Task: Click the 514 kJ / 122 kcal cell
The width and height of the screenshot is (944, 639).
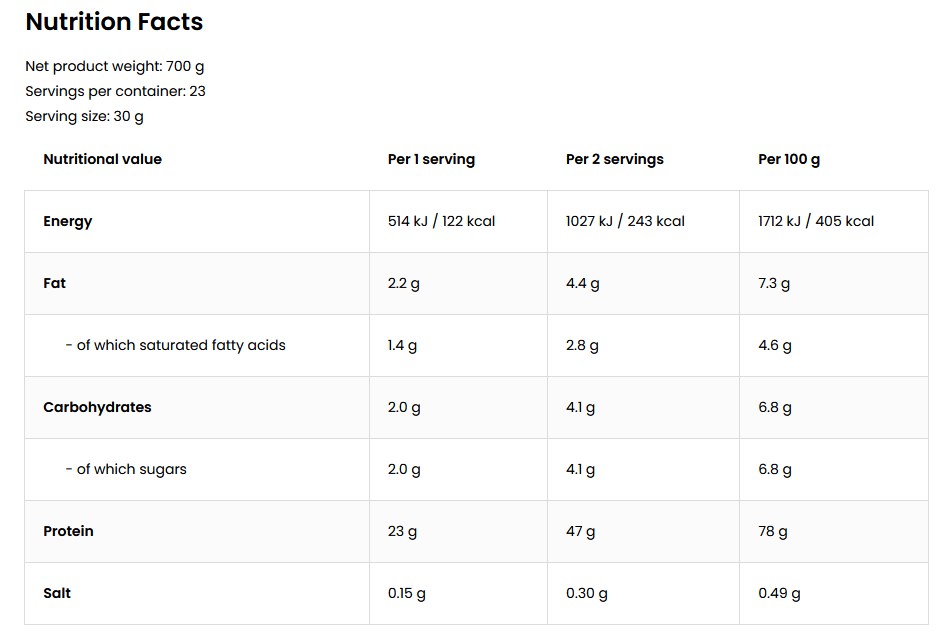Action: tap(441, 221)
